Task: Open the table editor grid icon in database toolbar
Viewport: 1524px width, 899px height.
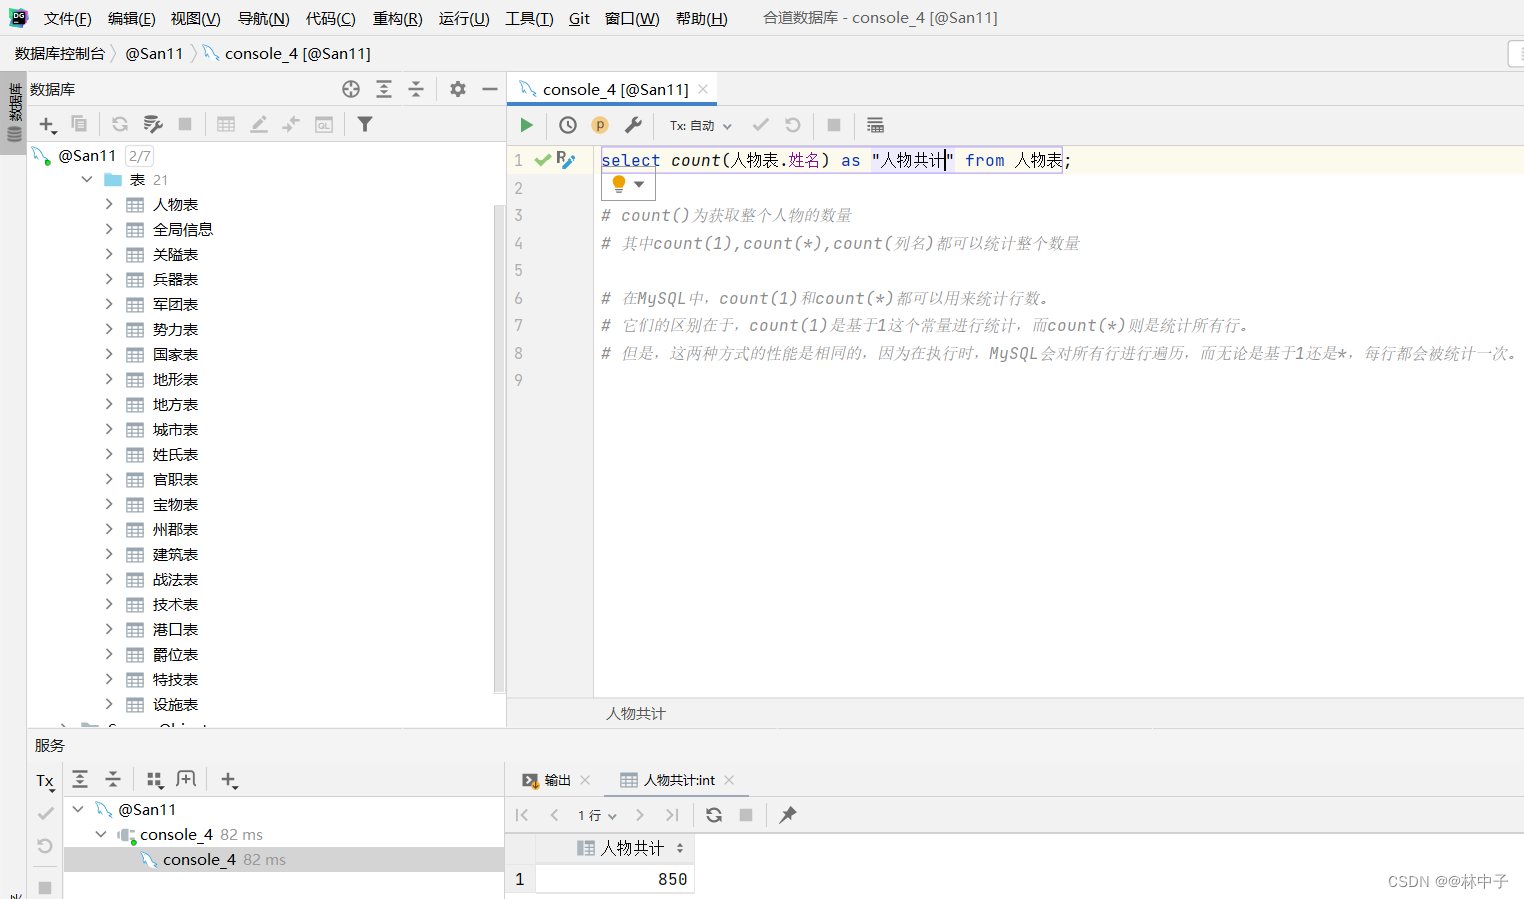Action: 226,124
